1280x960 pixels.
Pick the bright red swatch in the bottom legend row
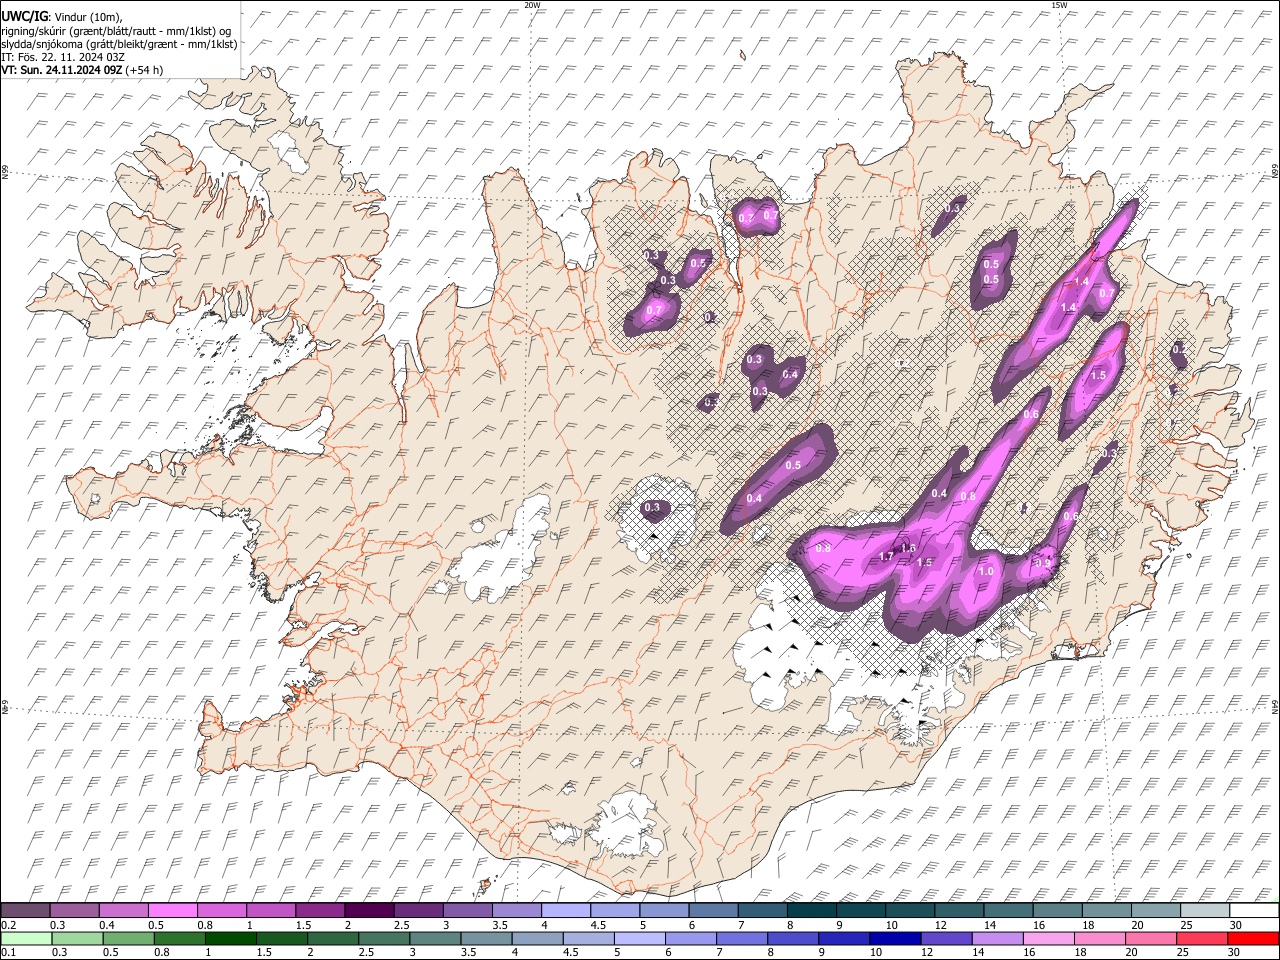[x=1254, y=938]
